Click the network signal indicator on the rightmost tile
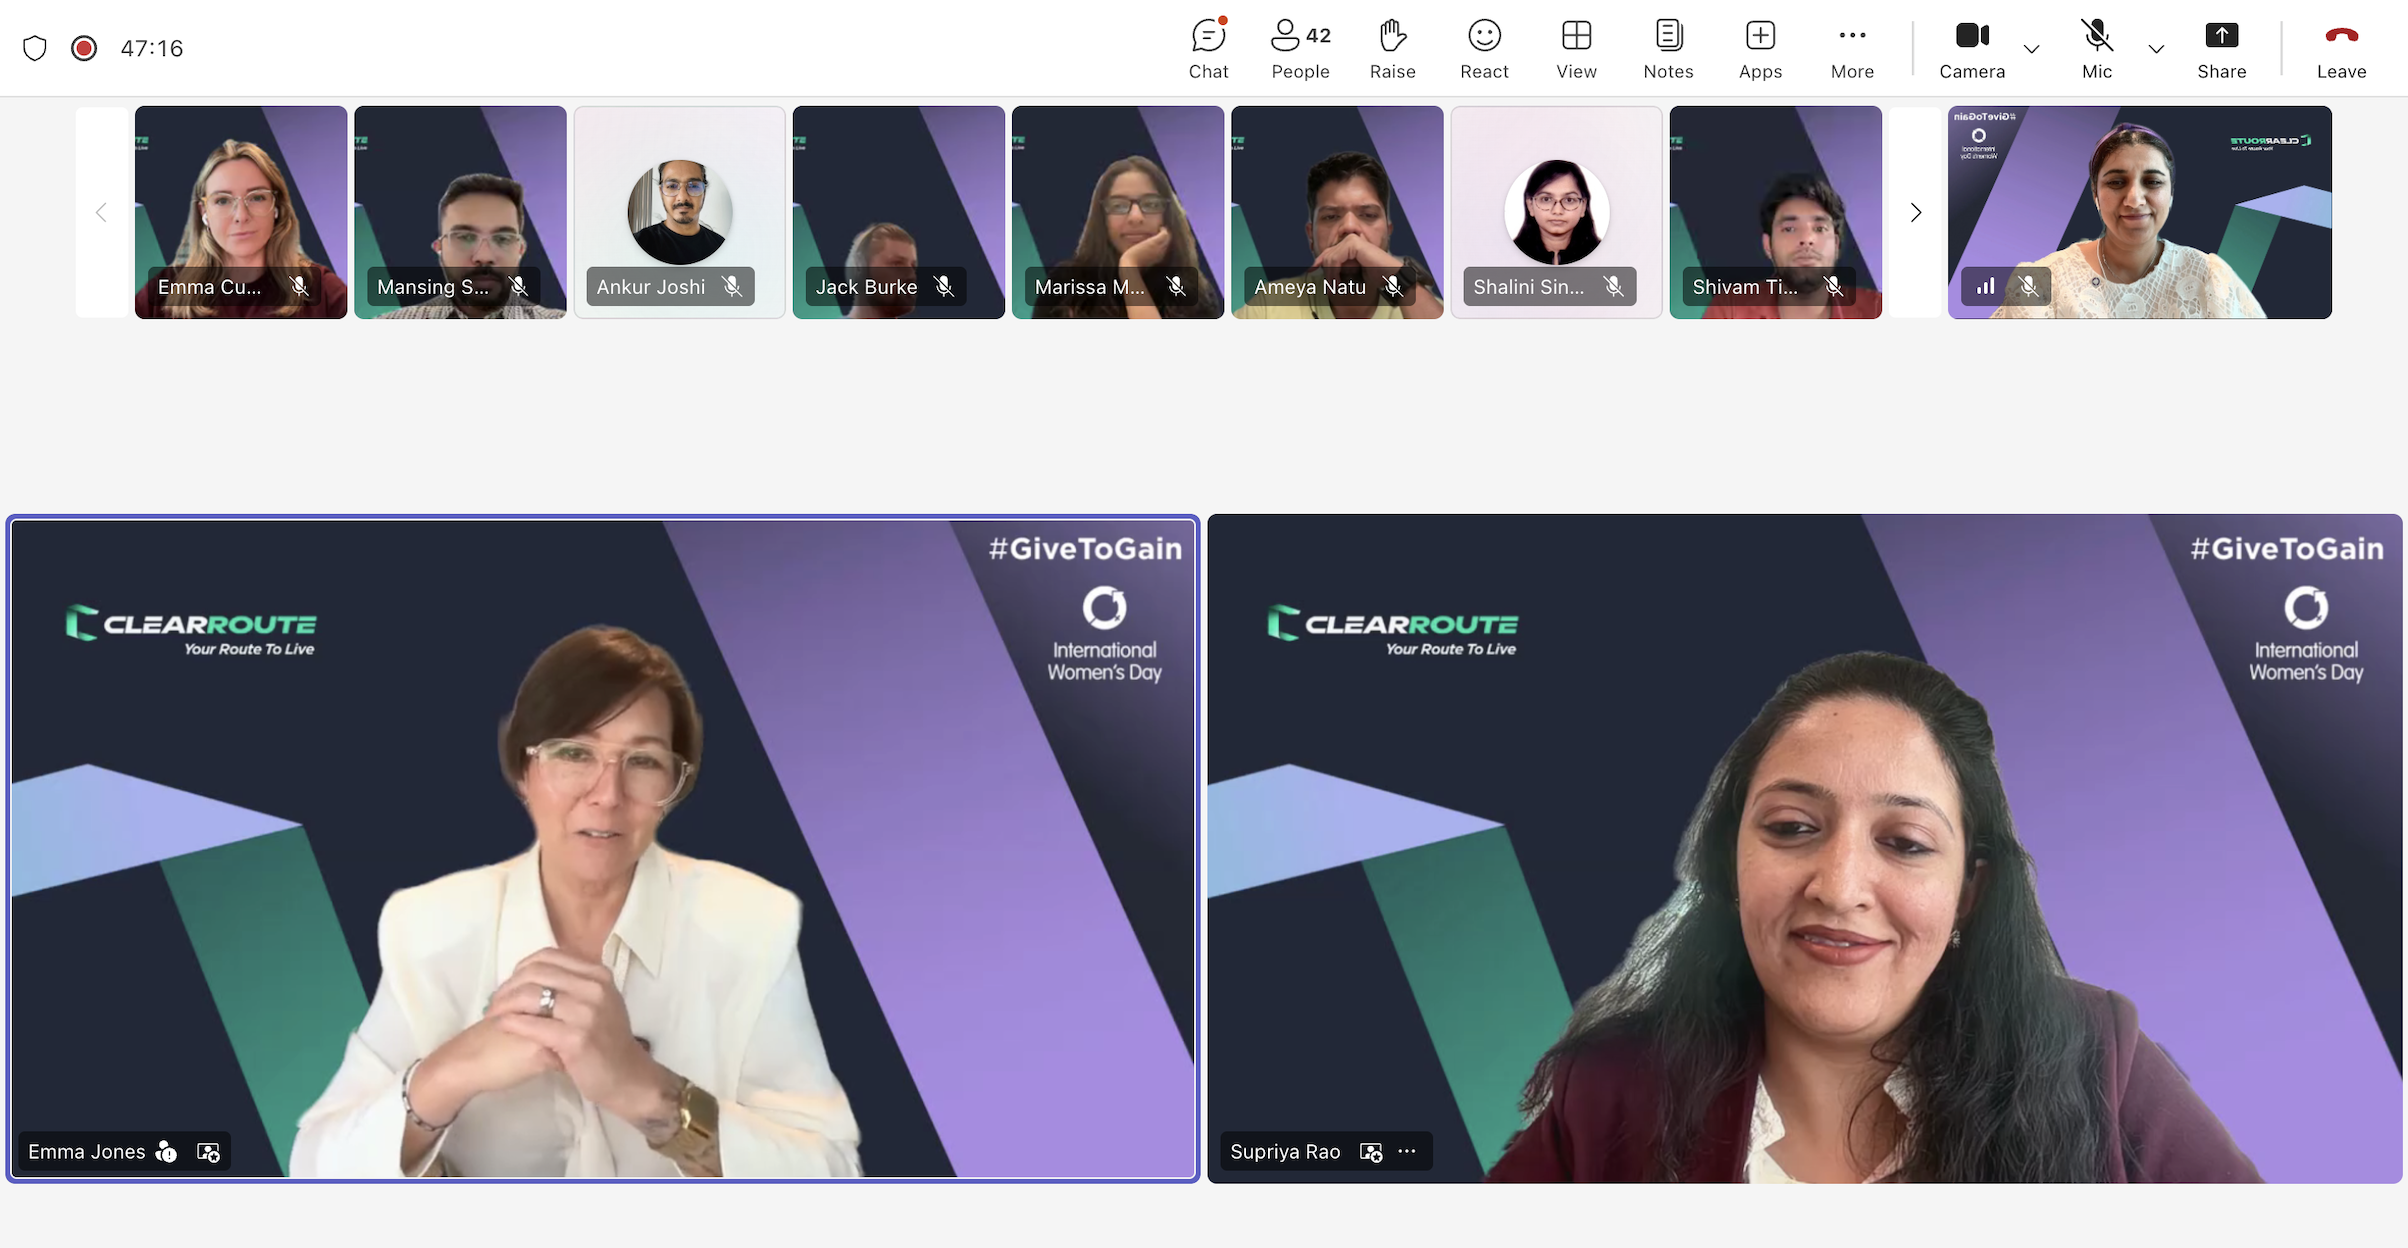This screenshot has width=2408, height=1248. pyautogui.click(x=1983, y=286)
